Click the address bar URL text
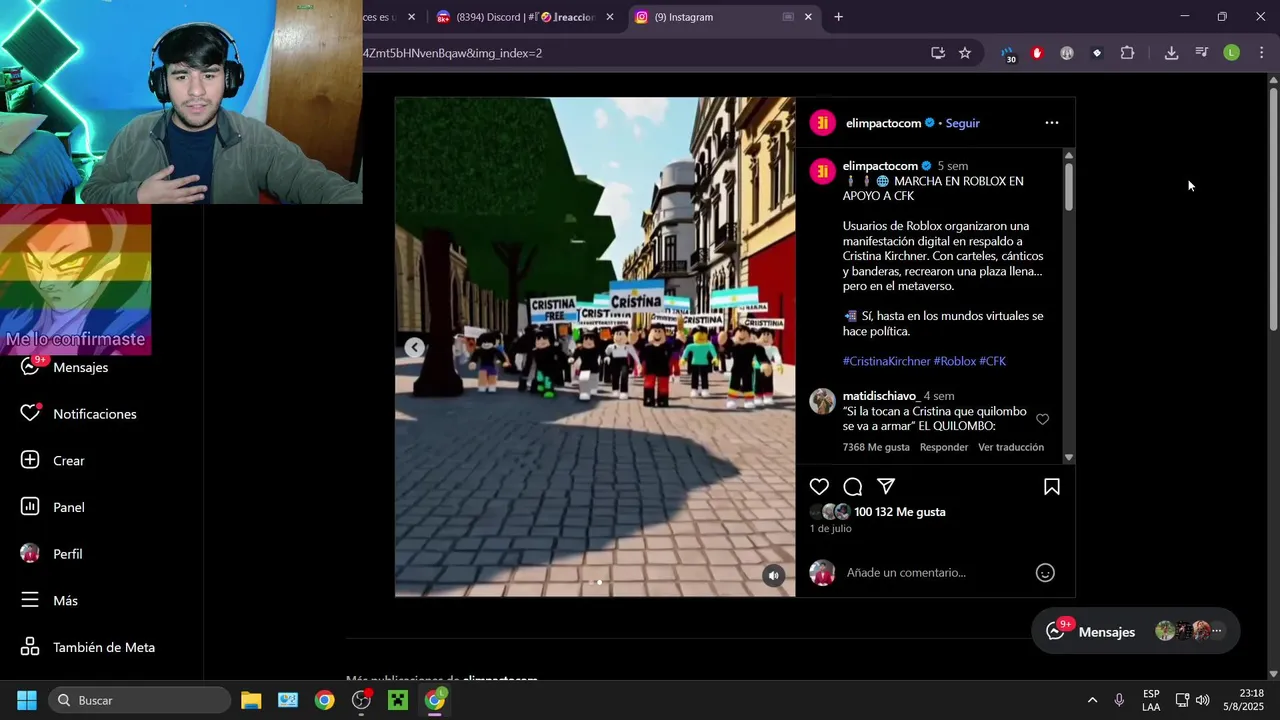 [453, 53]
